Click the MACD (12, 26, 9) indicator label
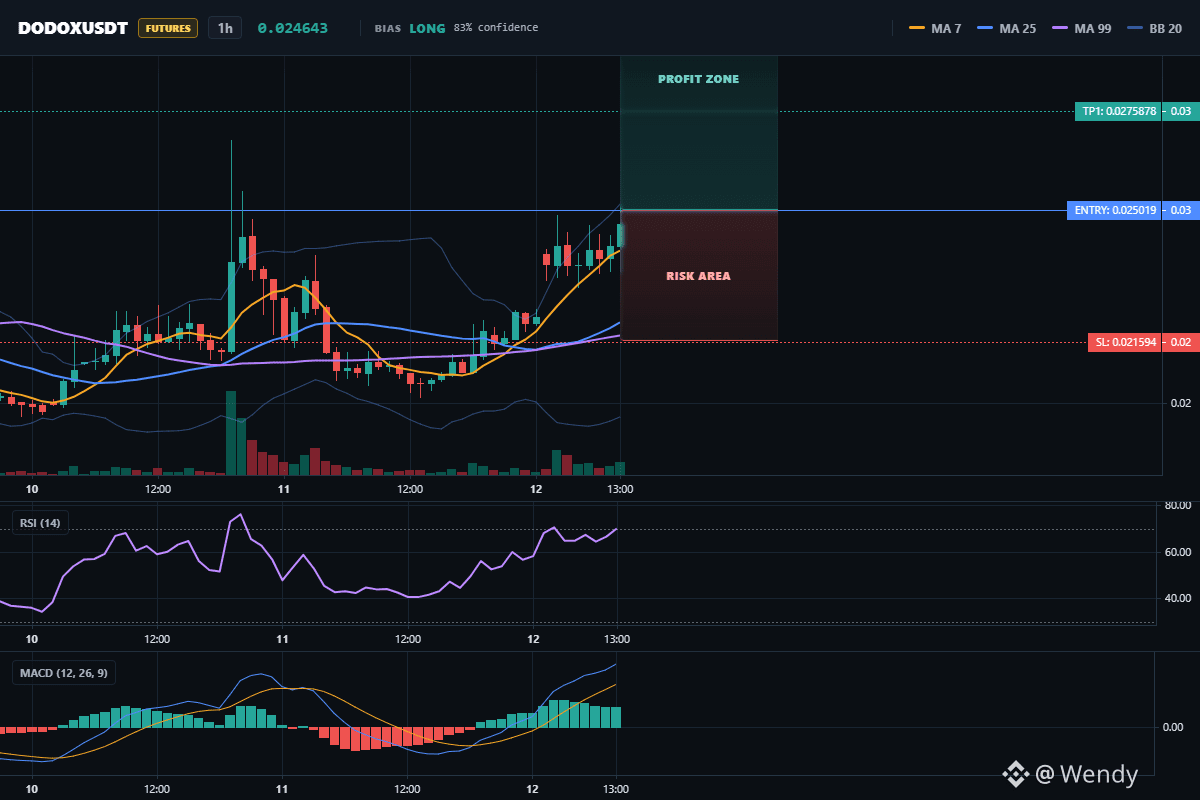Viewport: 1200px width, 800px height. [64, 673]
